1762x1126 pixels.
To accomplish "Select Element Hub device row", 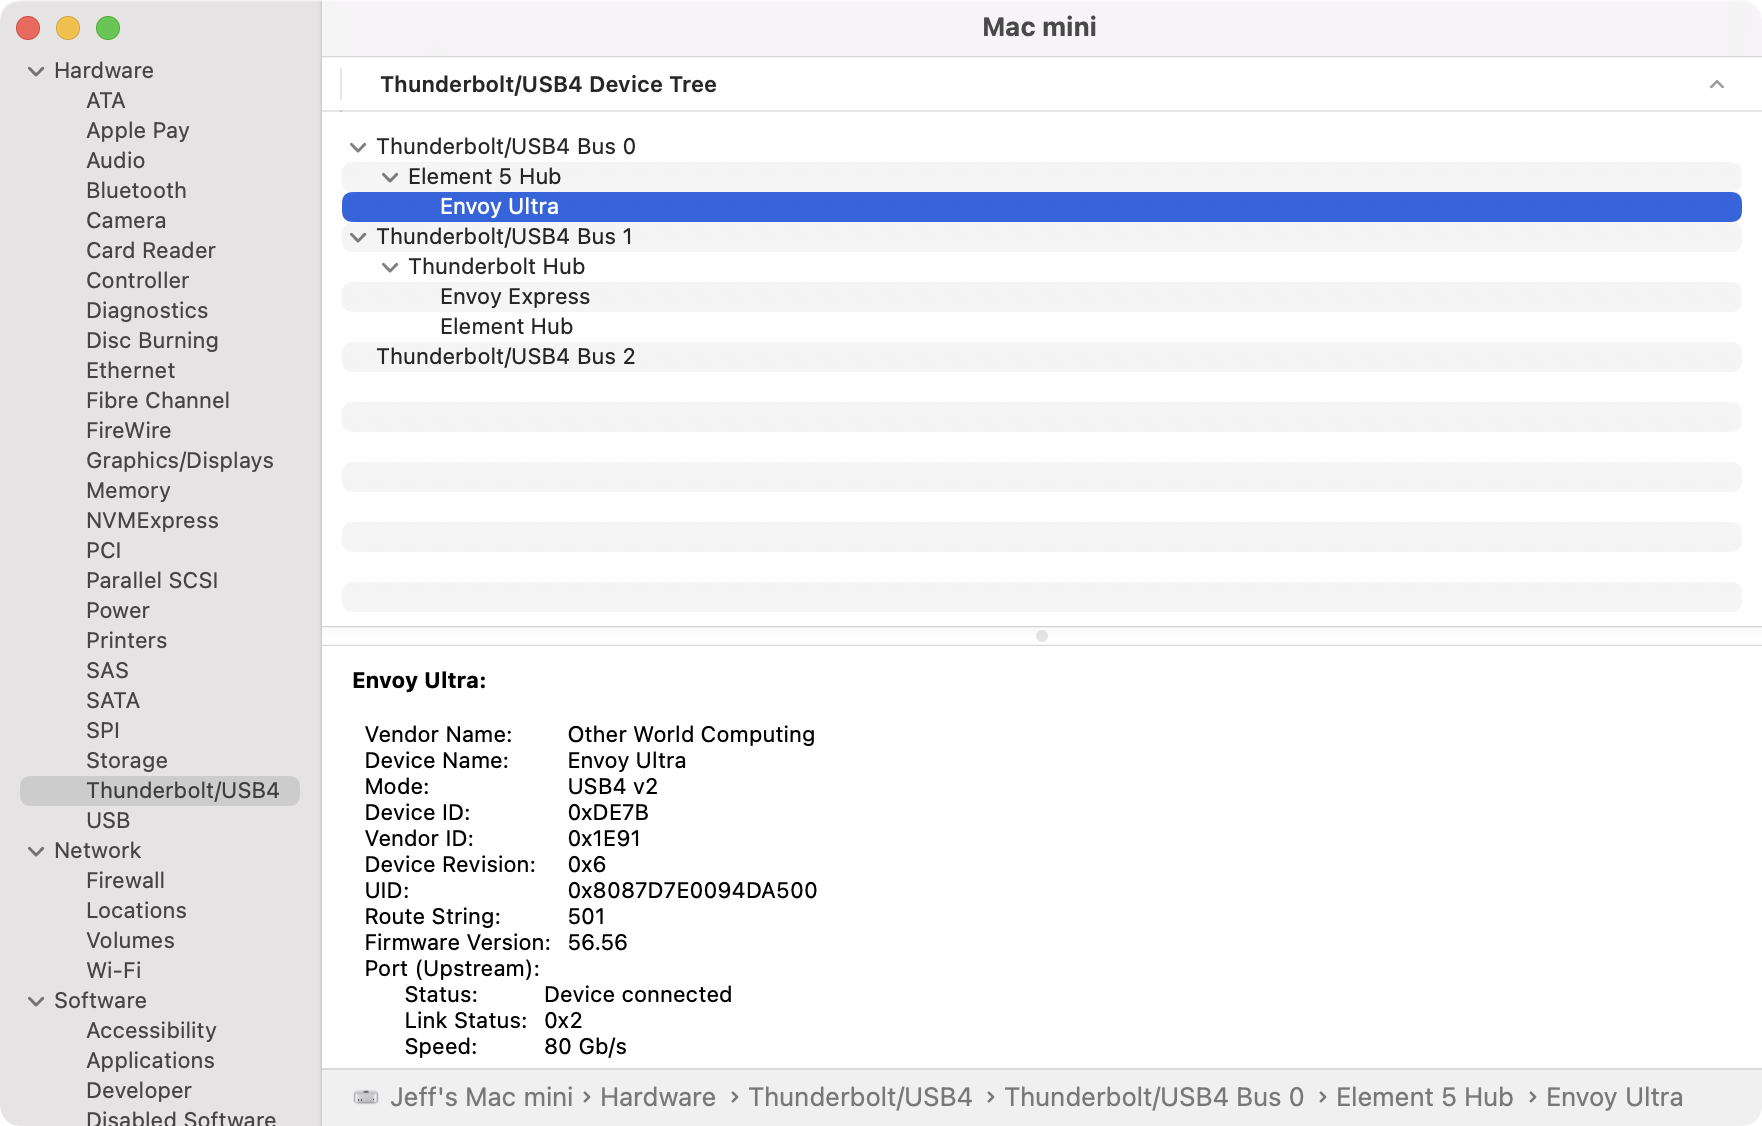I will coord(506,327).
